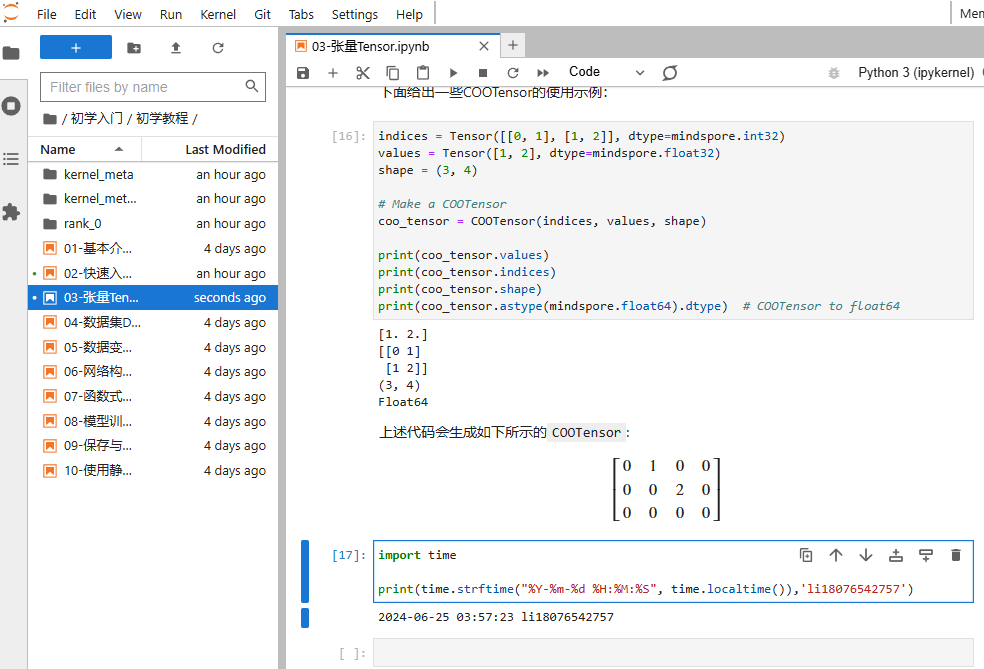Image resolution: width=984 pixels, height=669 pixels.
Task: Navigate to 初学教程 breadcrumb folder
Action: pyautogui.click(x=162, y=118)
